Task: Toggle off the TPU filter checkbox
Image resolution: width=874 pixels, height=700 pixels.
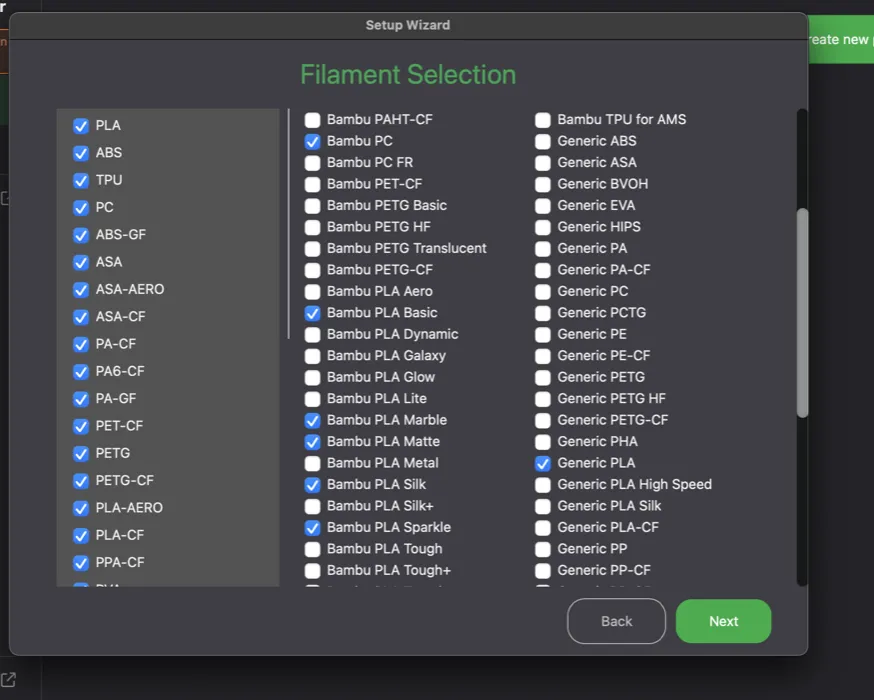Action: click(x=81, y=180)
